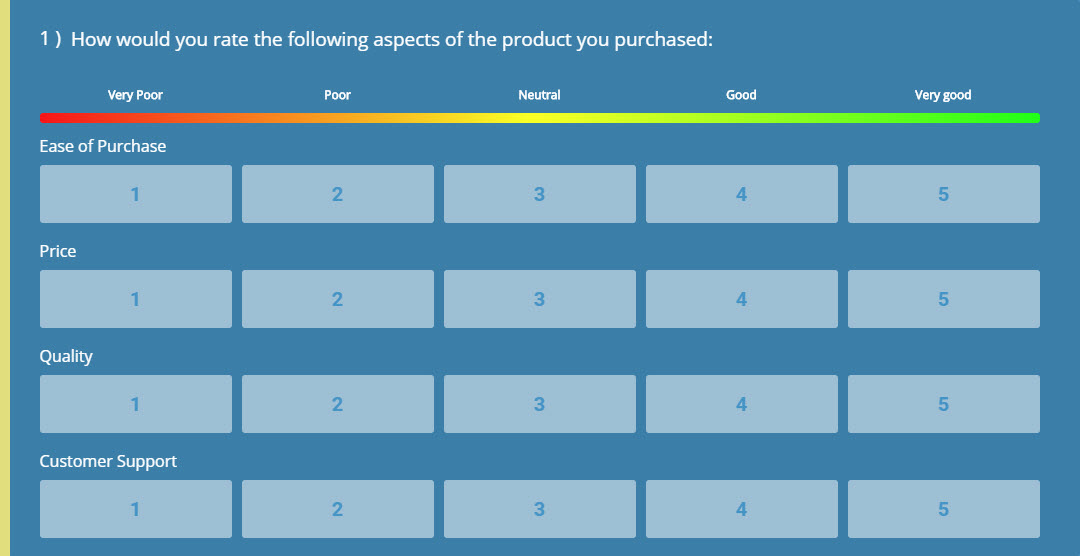Click the Very good scale label
Viewport: 1080px width, 556px height.
tap(943, 95)
